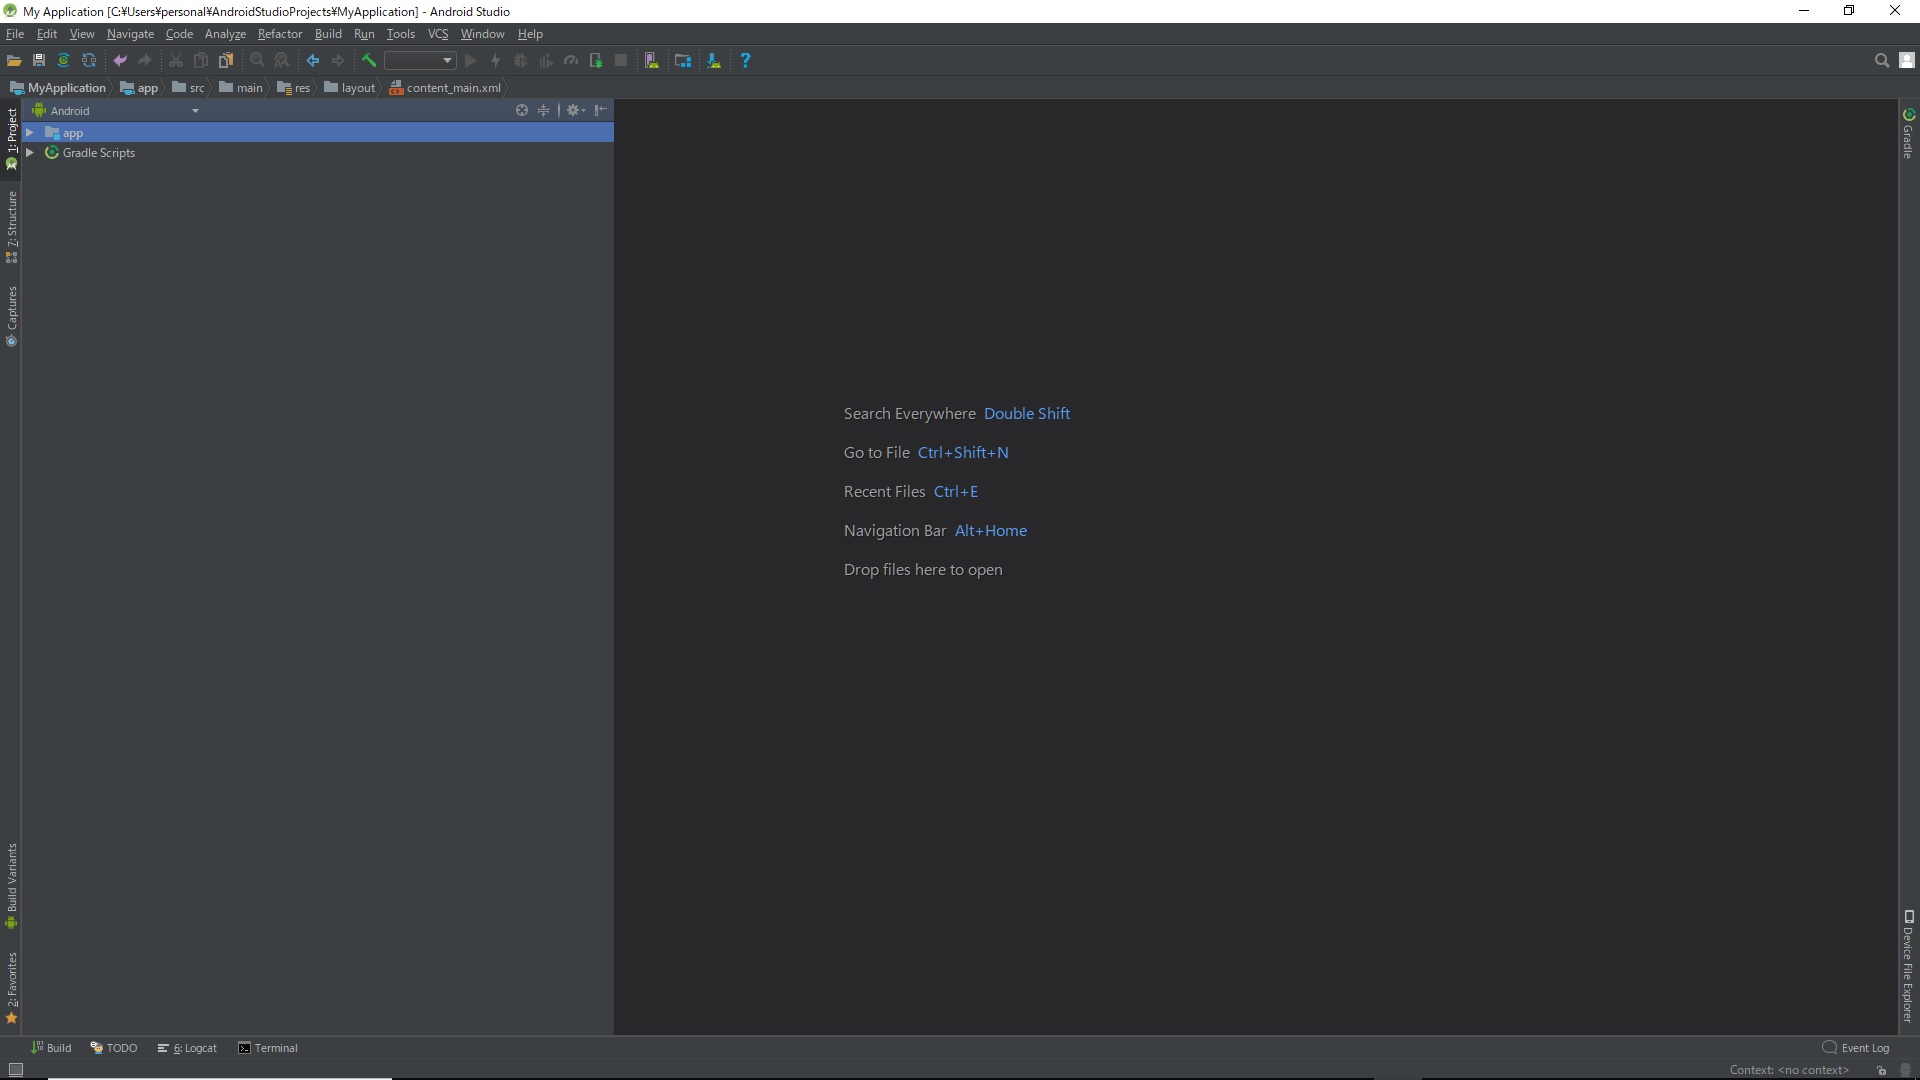This screenshot has width=1920, height=1080.
Task: Toggle the Build Variants side tab
Action: tap(12, 886)
